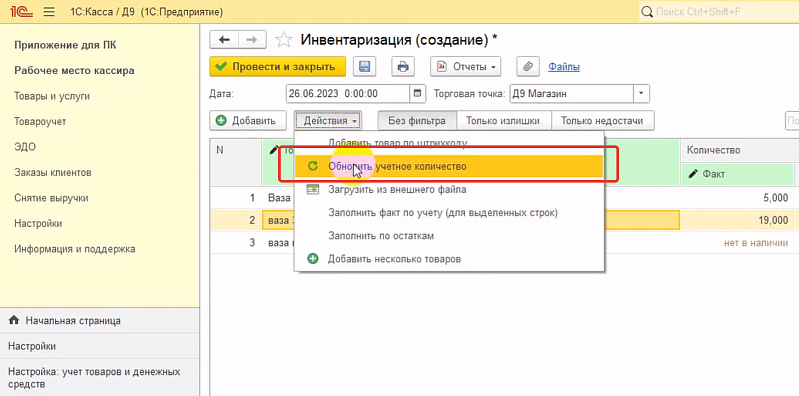
Task: Focus the global search field
Action: (726, 11)
